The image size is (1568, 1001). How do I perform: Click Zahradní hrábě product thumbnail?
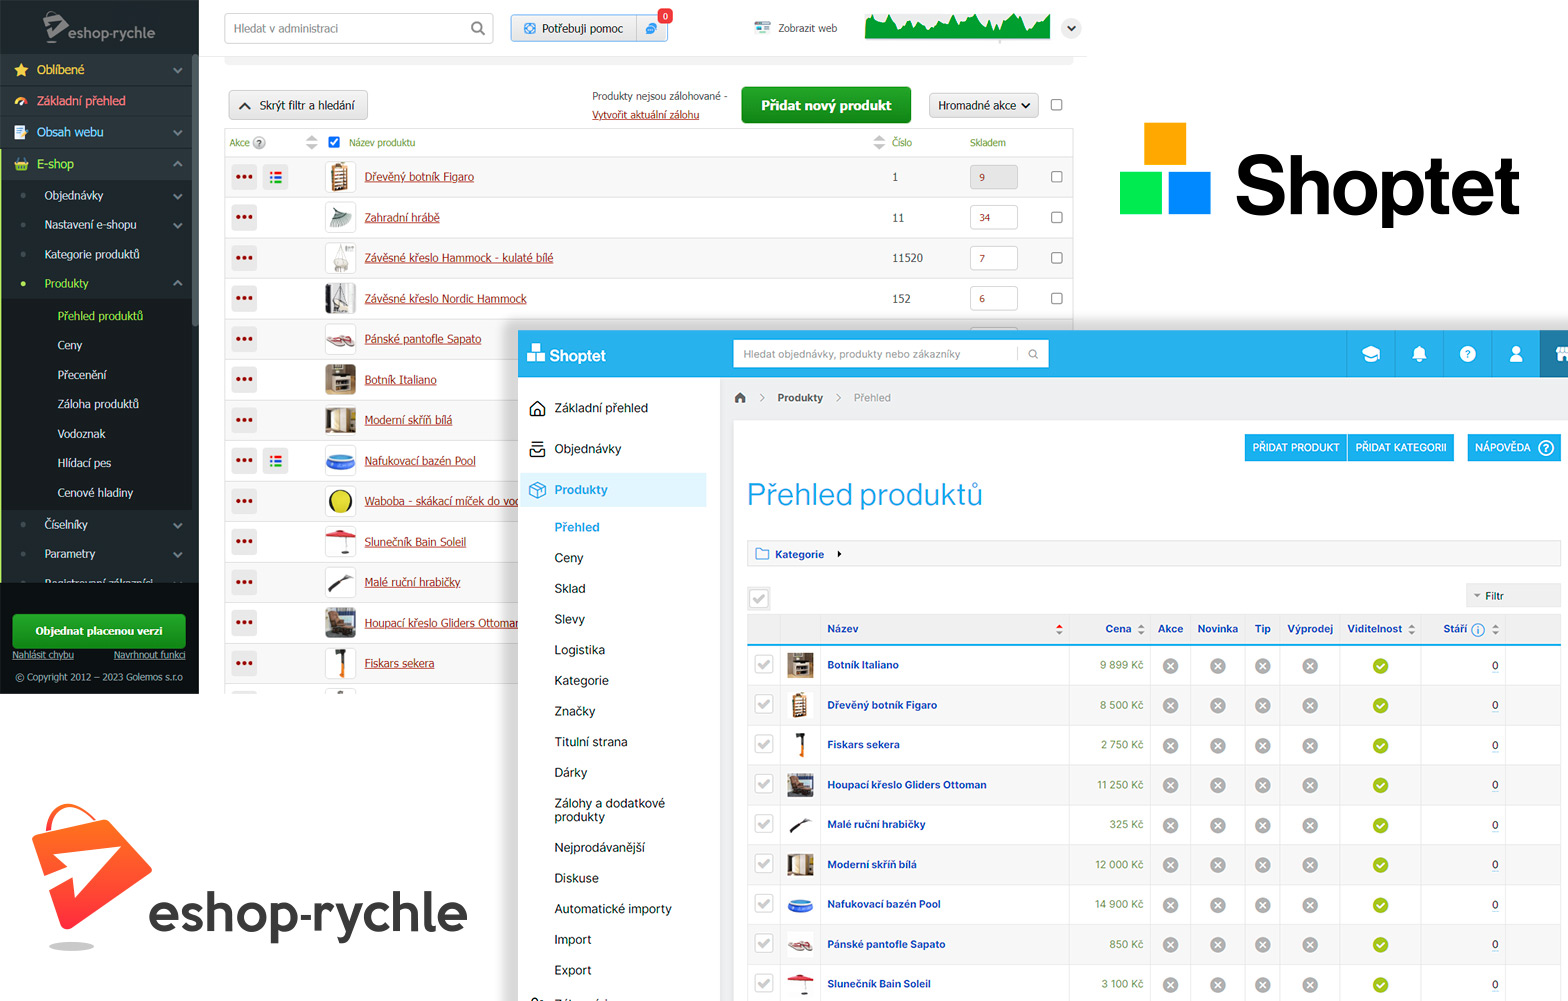340,217
